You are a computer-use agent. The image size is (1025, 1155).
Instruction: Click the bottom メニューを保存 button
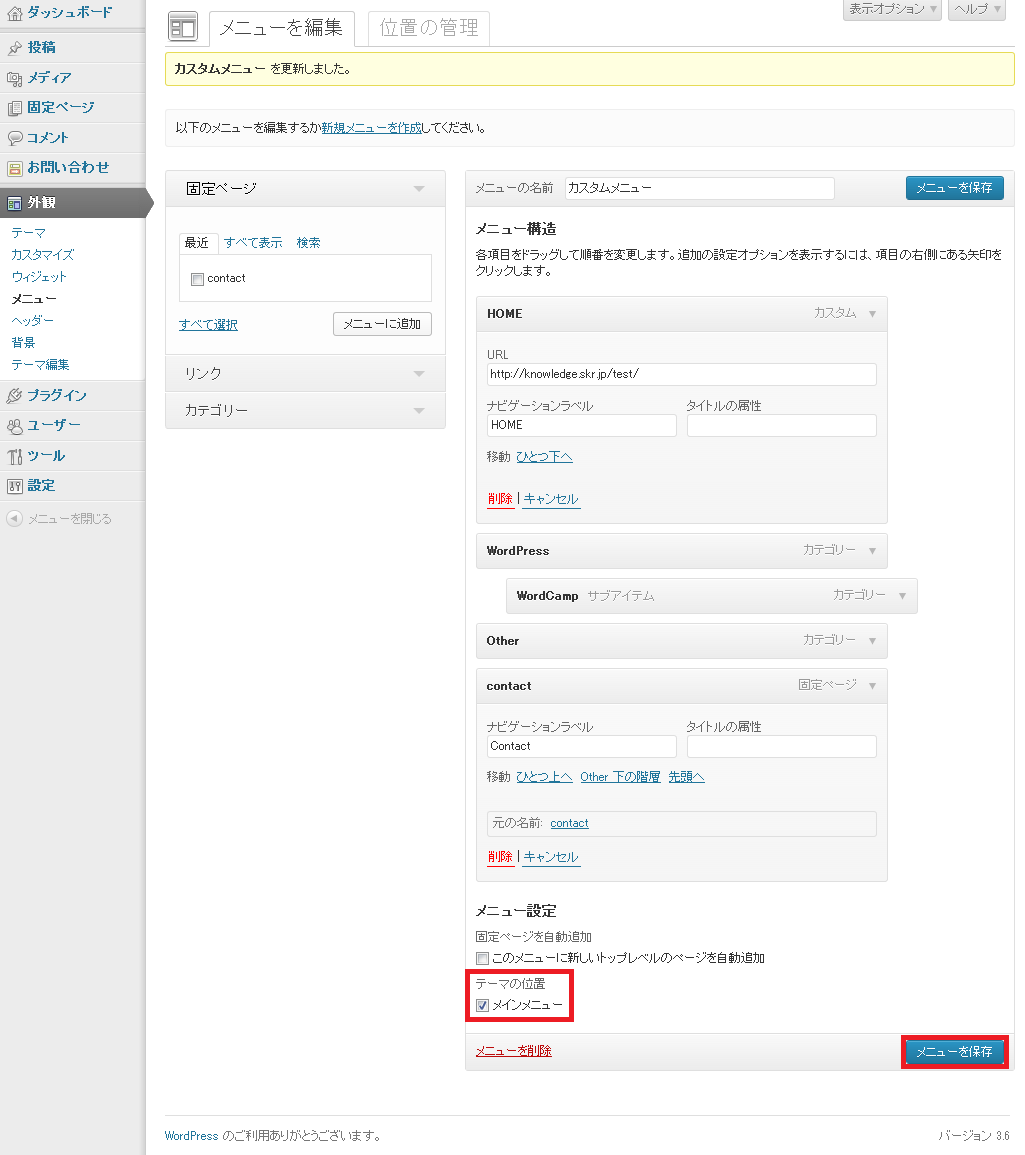pyautogui.click(x=954, y=1052)
